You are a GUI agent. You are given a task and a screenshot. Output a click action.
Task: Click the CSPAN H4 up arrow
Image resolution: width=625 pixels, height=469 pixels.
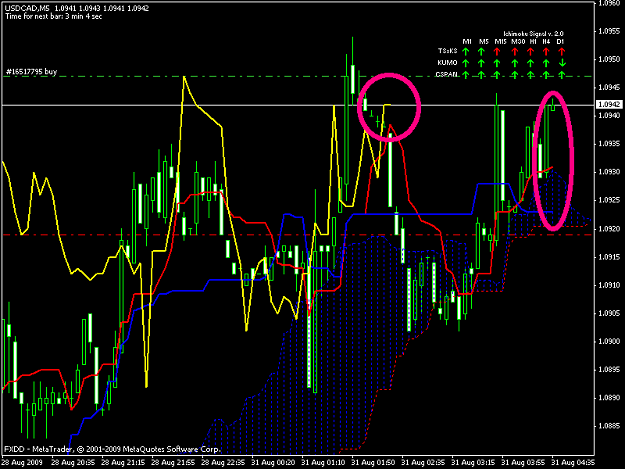click(x=546, y=75)
